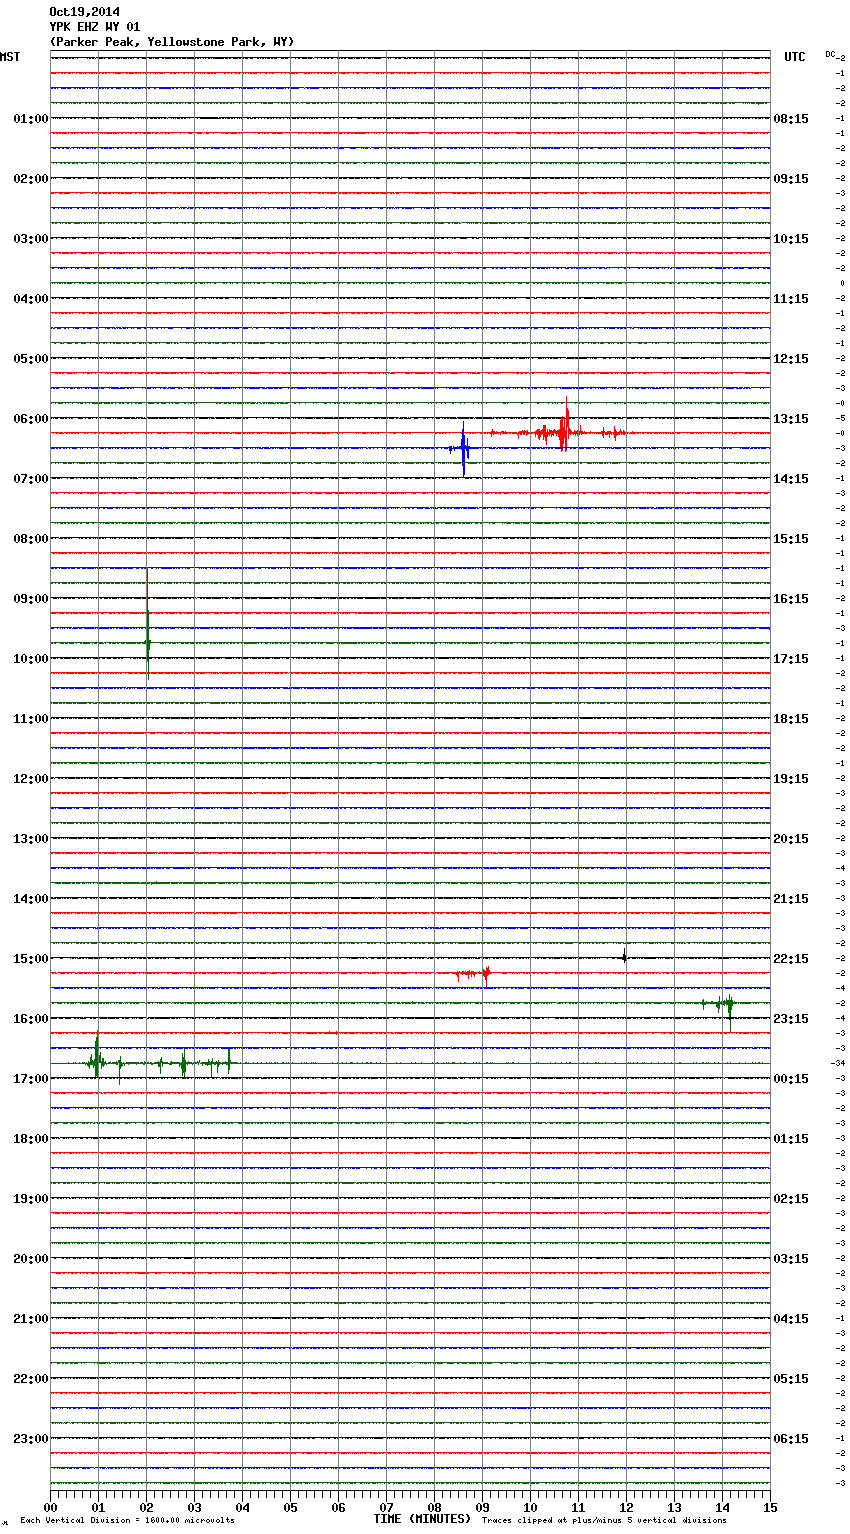Click the 10:15 UTC time label
Viewport: 850px width, 1534px height.
[x=791, y=239]
